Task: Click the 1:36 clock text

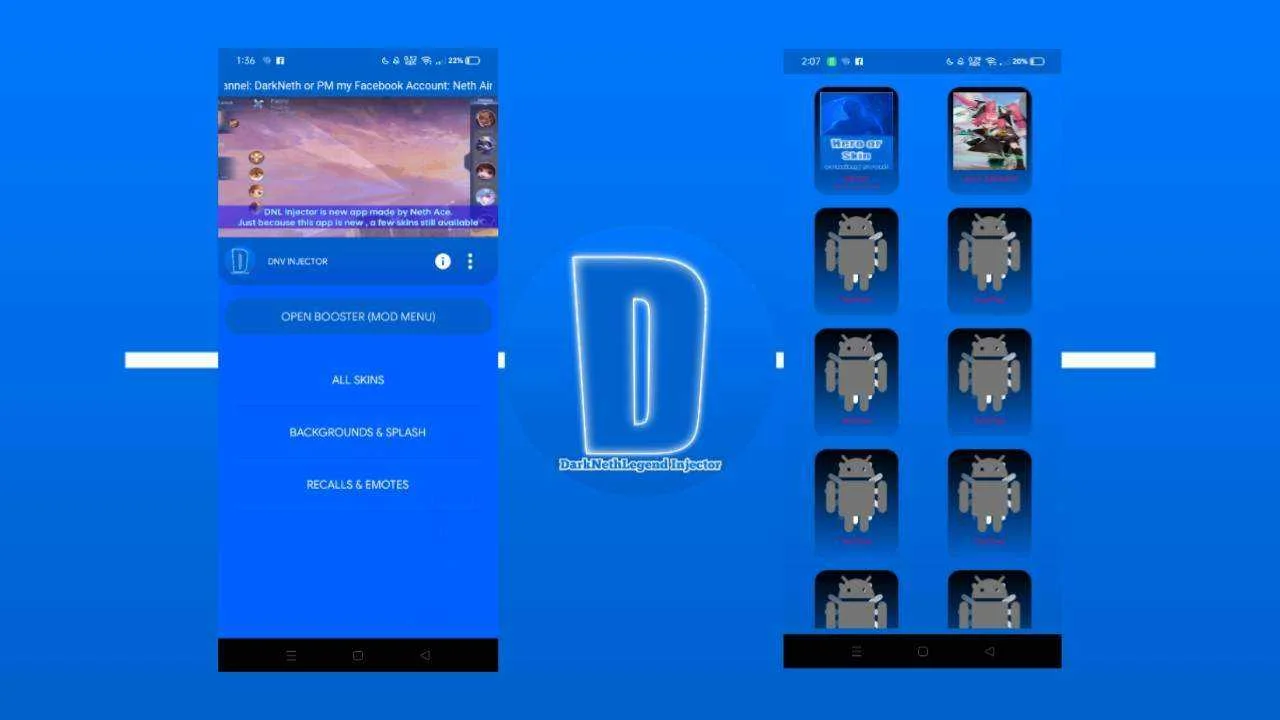Action: tap(246, 61)
